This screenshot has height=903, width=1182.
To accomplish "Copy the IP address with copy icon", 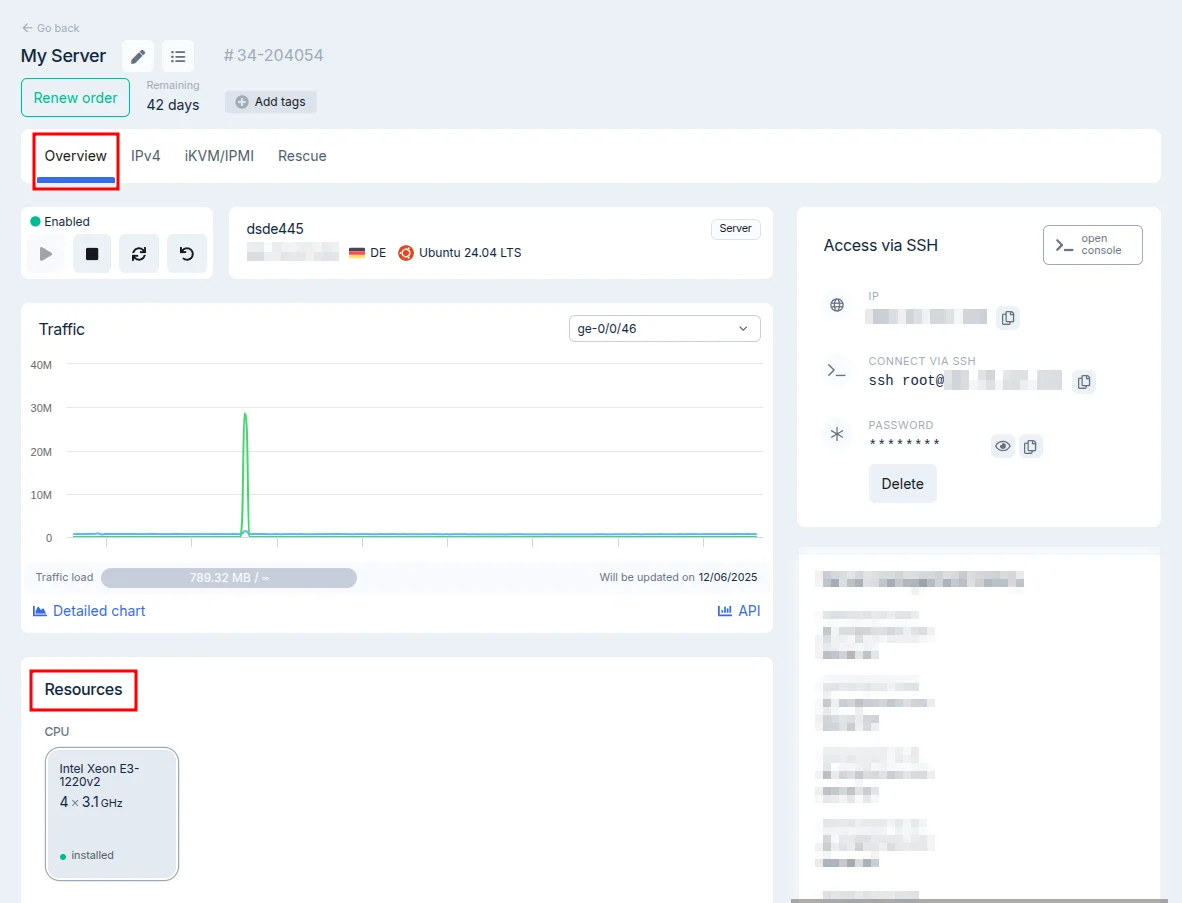I will [1008, 318].
